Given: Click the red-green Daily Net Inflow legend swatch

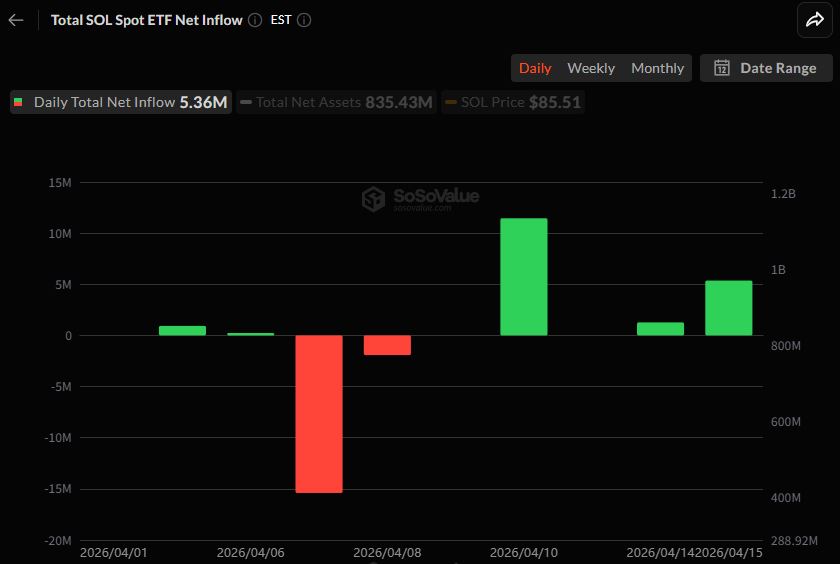Looking at the screenshot, I should click(19, 102).
